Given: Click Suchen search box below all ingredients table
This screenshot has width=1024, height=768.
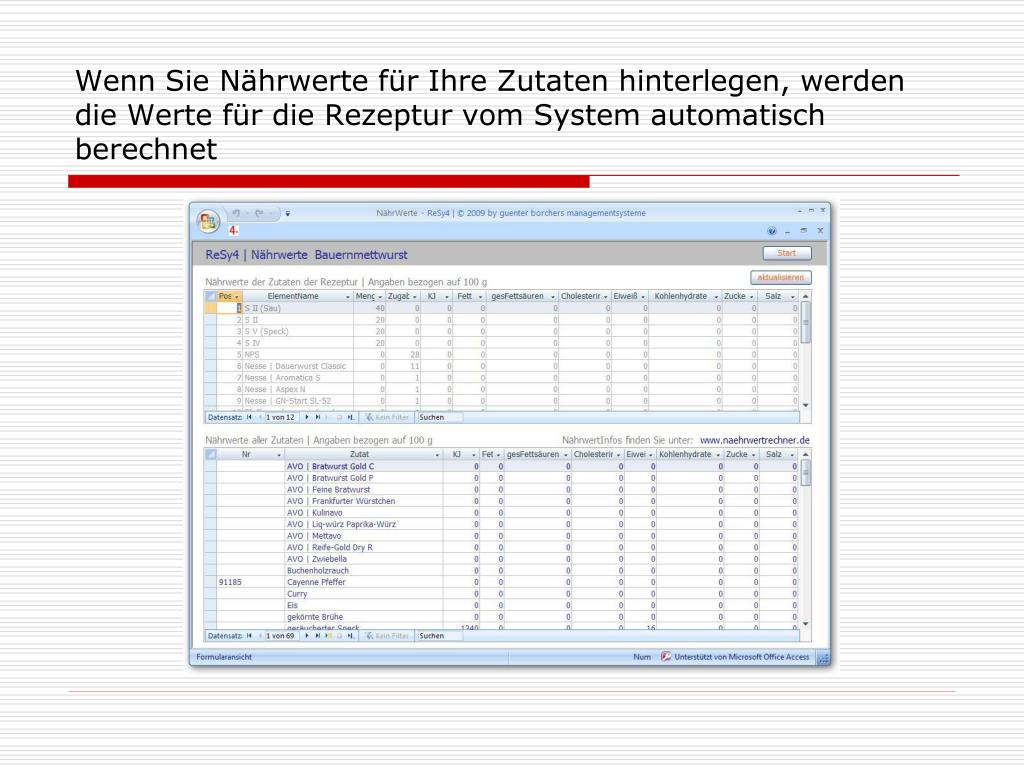Looking at the screenshot, I should (x=440, y=636).
